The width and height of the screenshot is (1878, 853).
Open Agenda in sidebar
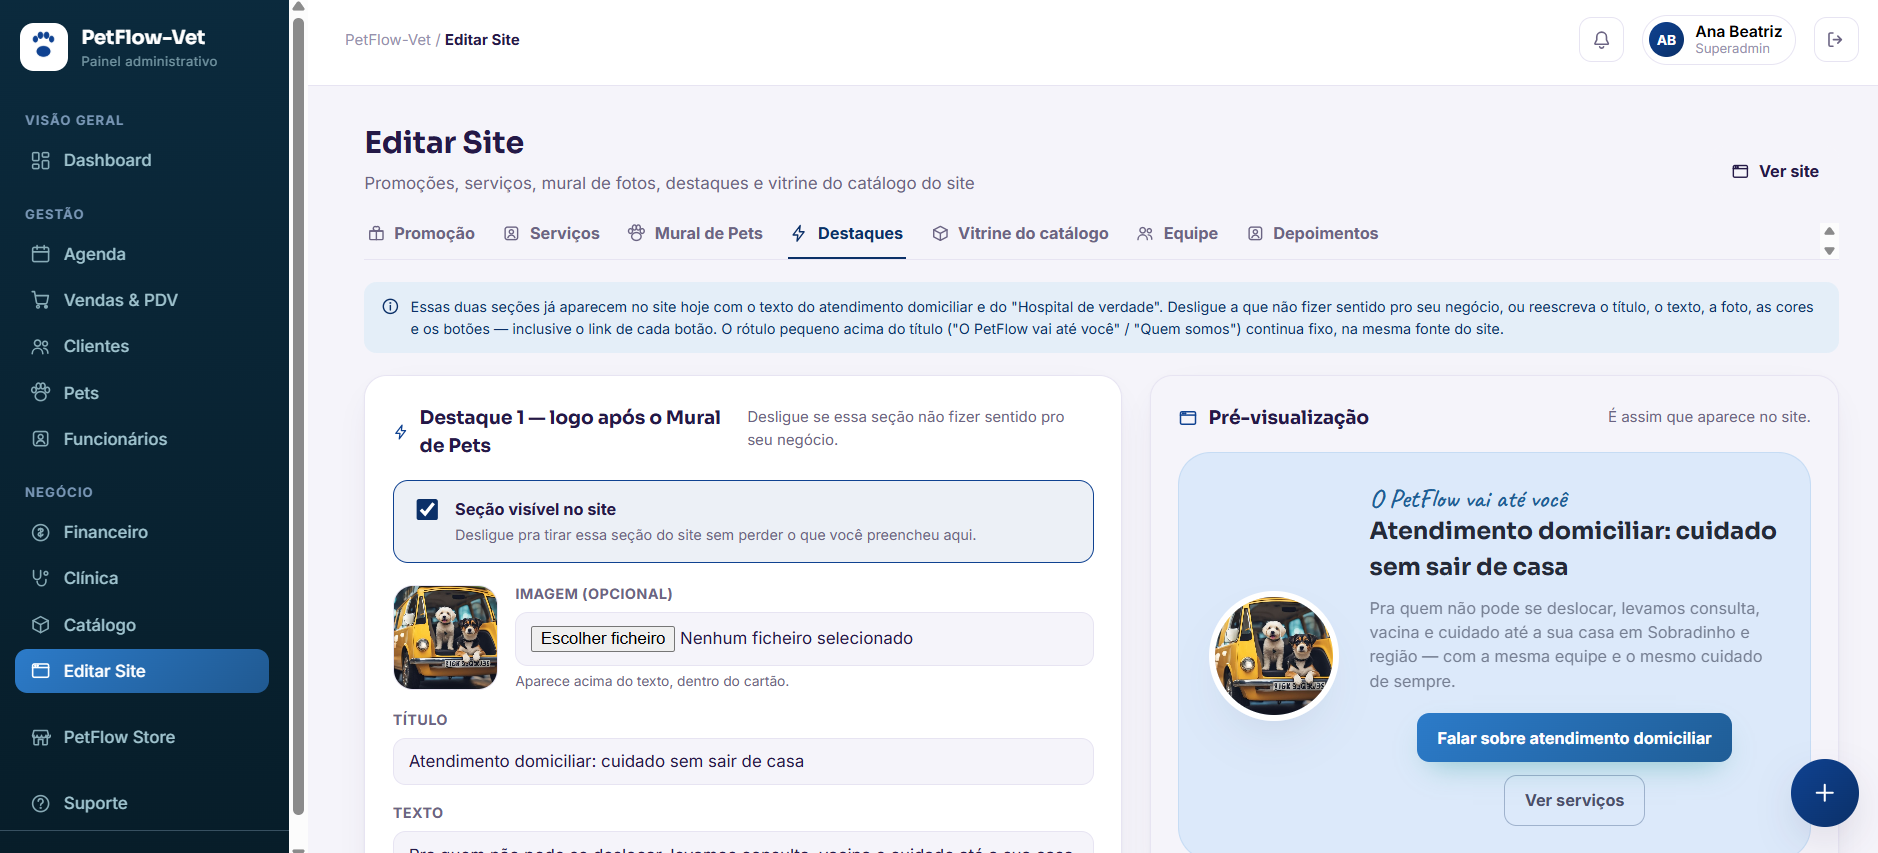tap(142, 254)
